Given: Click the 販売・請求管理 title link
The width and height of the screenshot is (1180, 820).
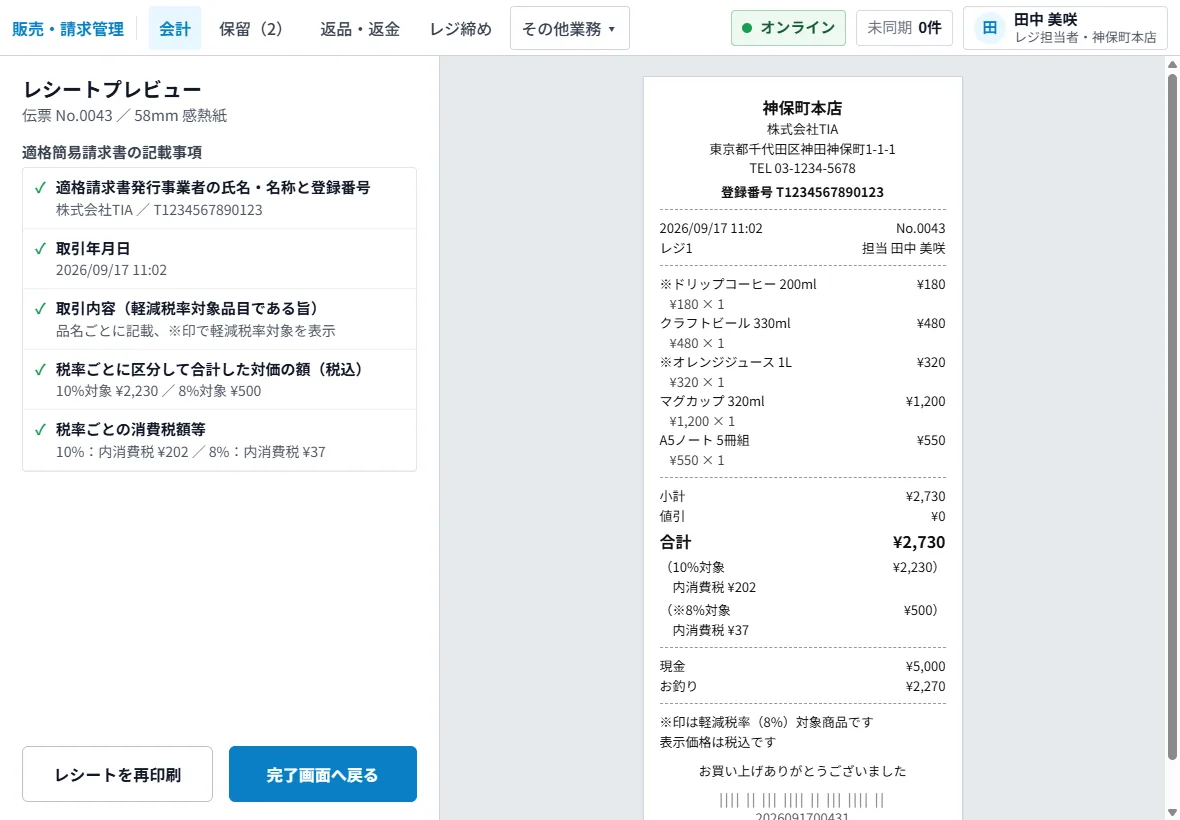Looking at the screenshot, I should 68,29.
